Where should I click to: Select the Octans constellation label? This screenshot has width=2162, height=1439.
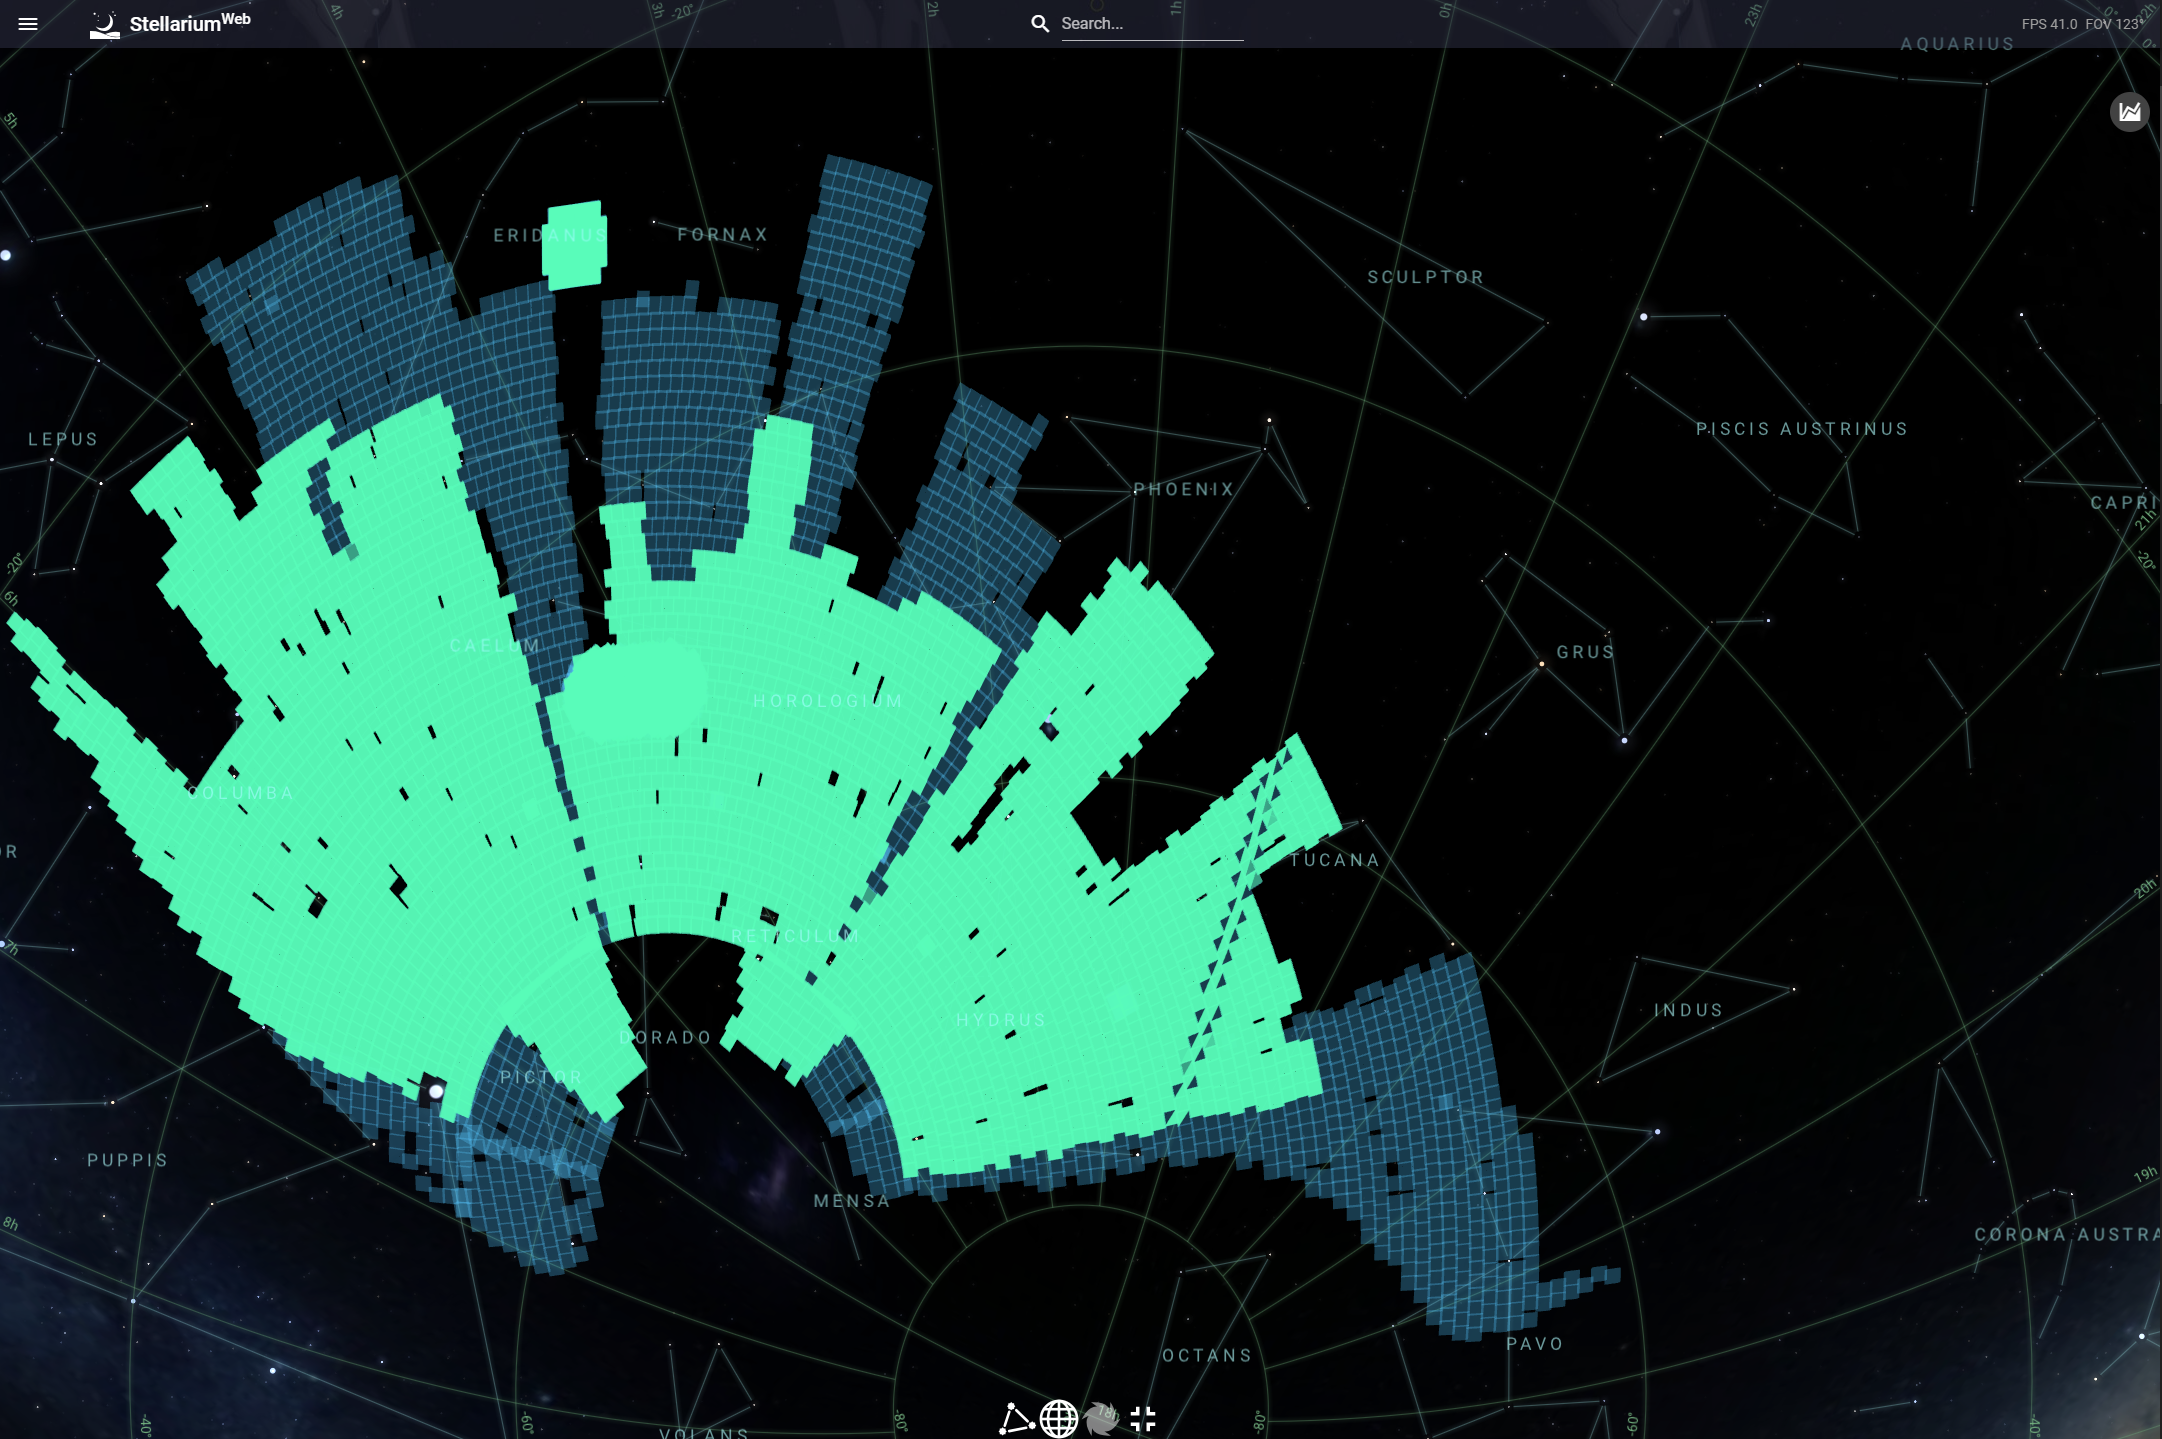(1207, 1356)
